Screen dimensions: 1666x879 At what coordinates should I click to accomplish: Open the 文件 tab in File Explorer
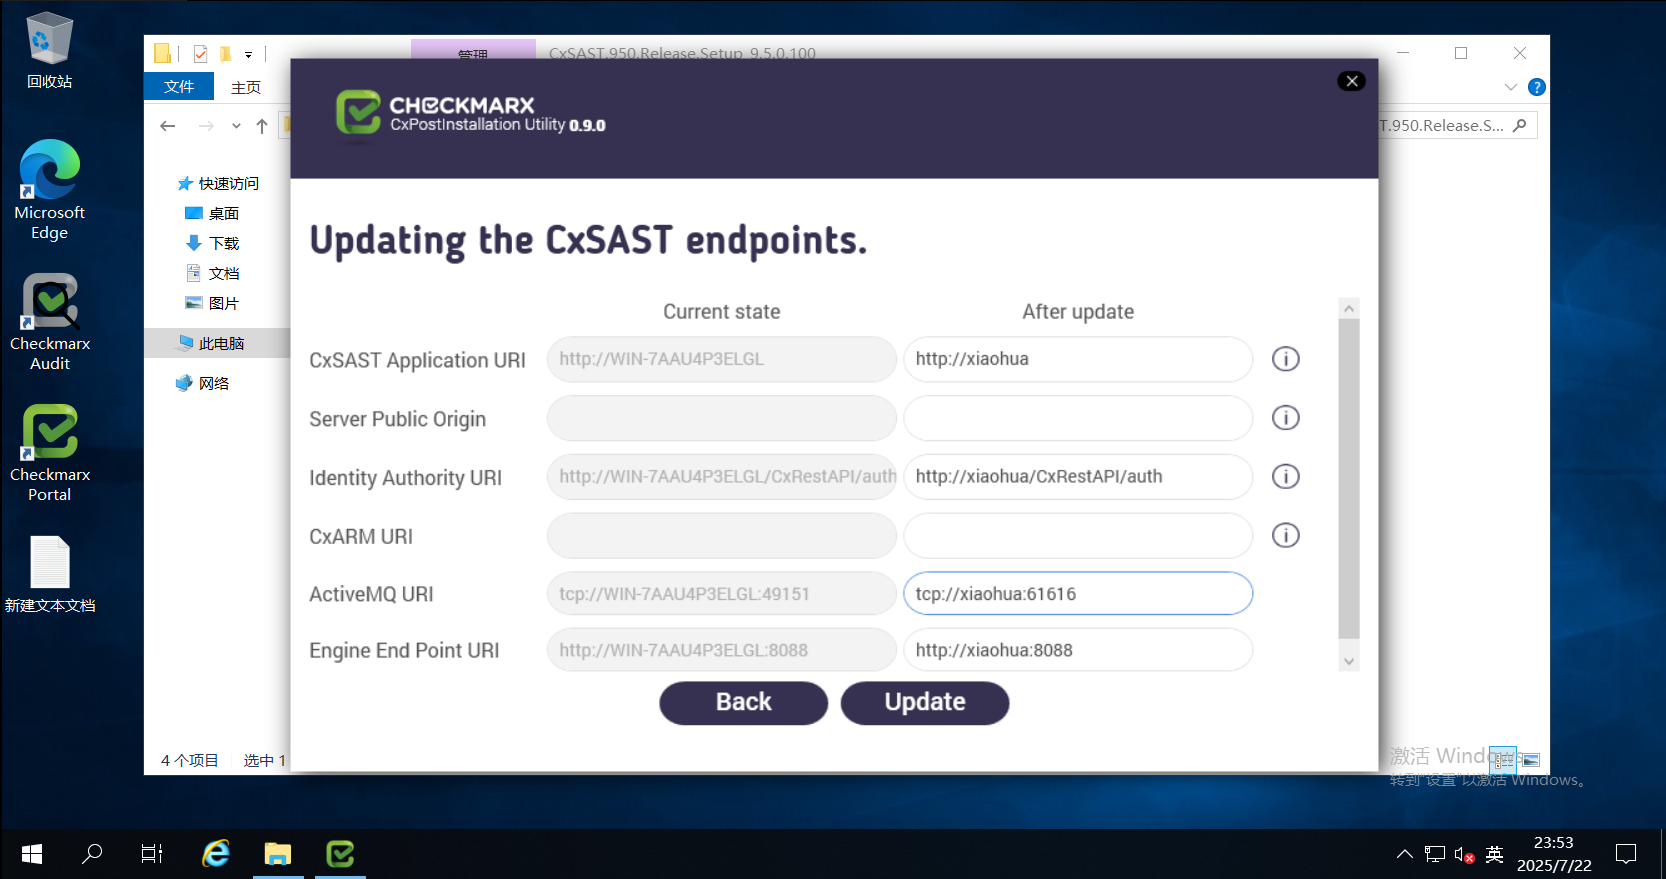tap(179, 87)
